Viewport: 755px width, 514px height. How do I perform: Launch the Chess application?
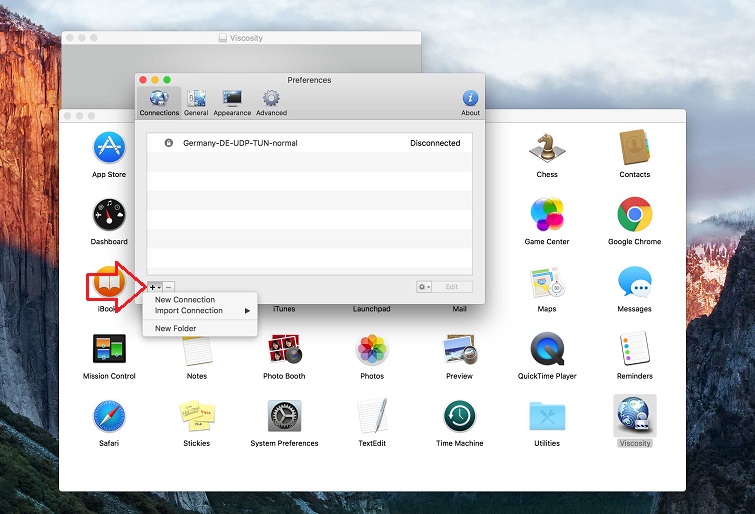point(547,148)
